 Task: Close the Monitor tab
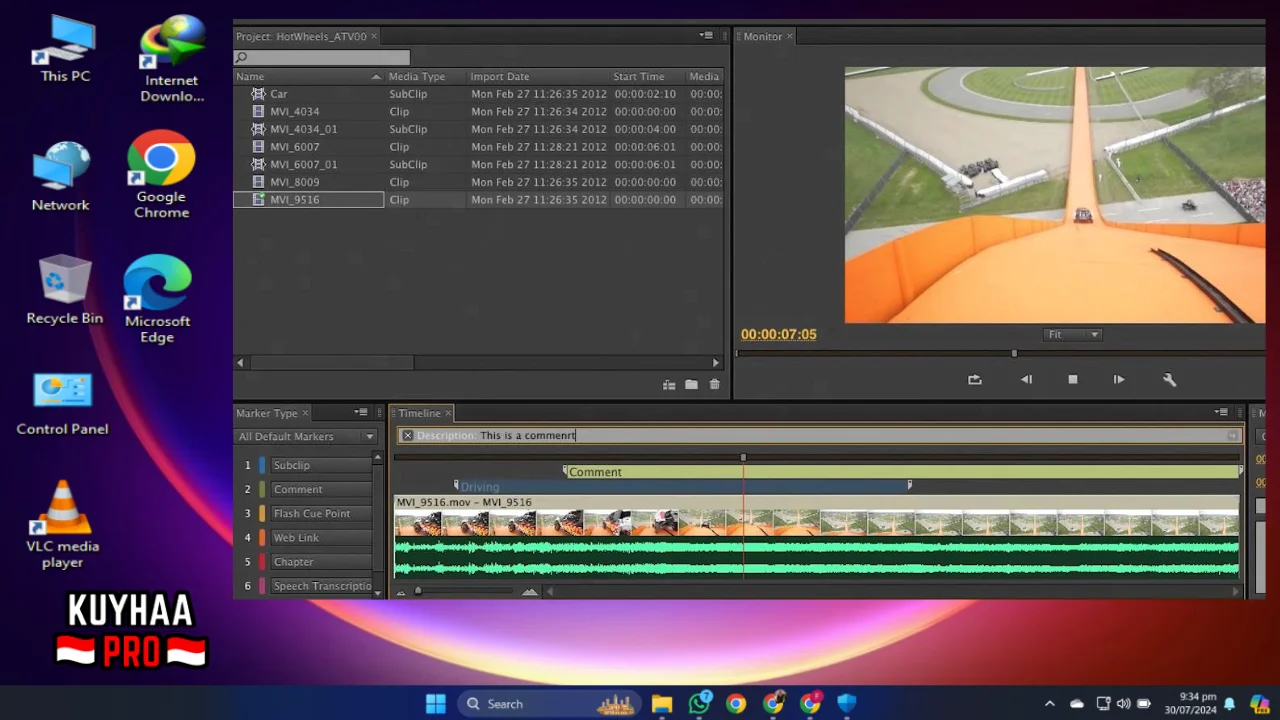pos(789,36)
